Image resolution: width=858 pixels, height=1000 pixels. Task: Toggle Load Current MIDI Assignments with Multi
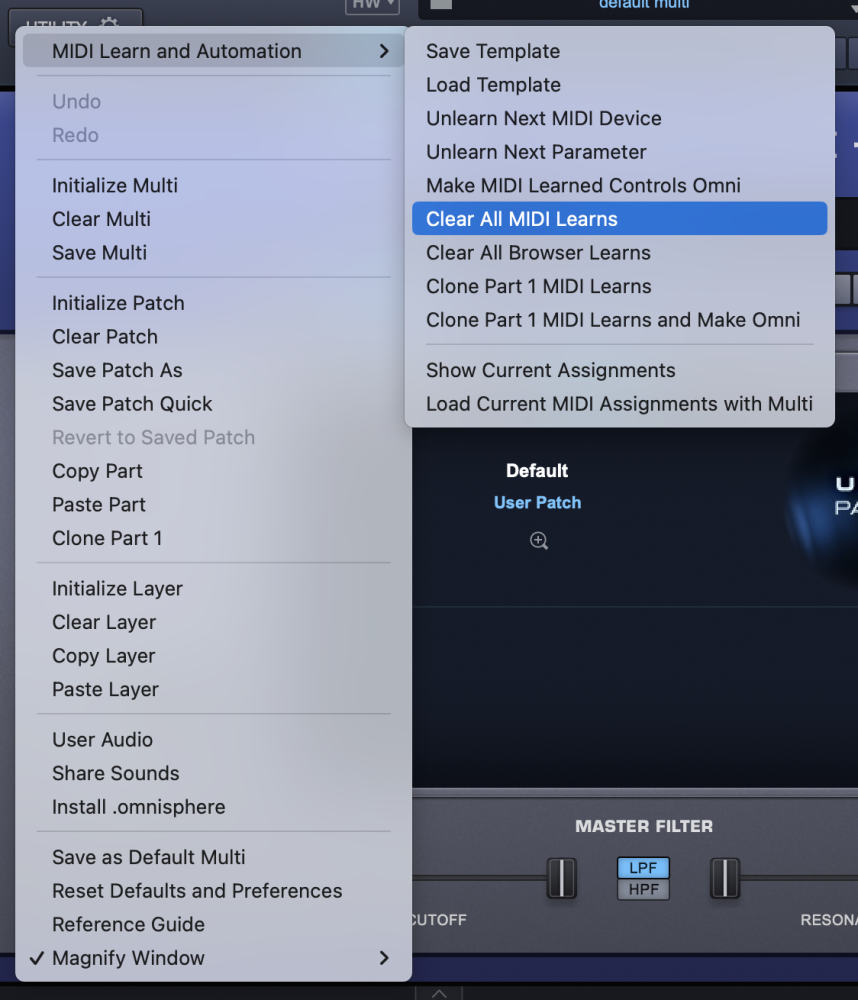click(x=619, y=404)
